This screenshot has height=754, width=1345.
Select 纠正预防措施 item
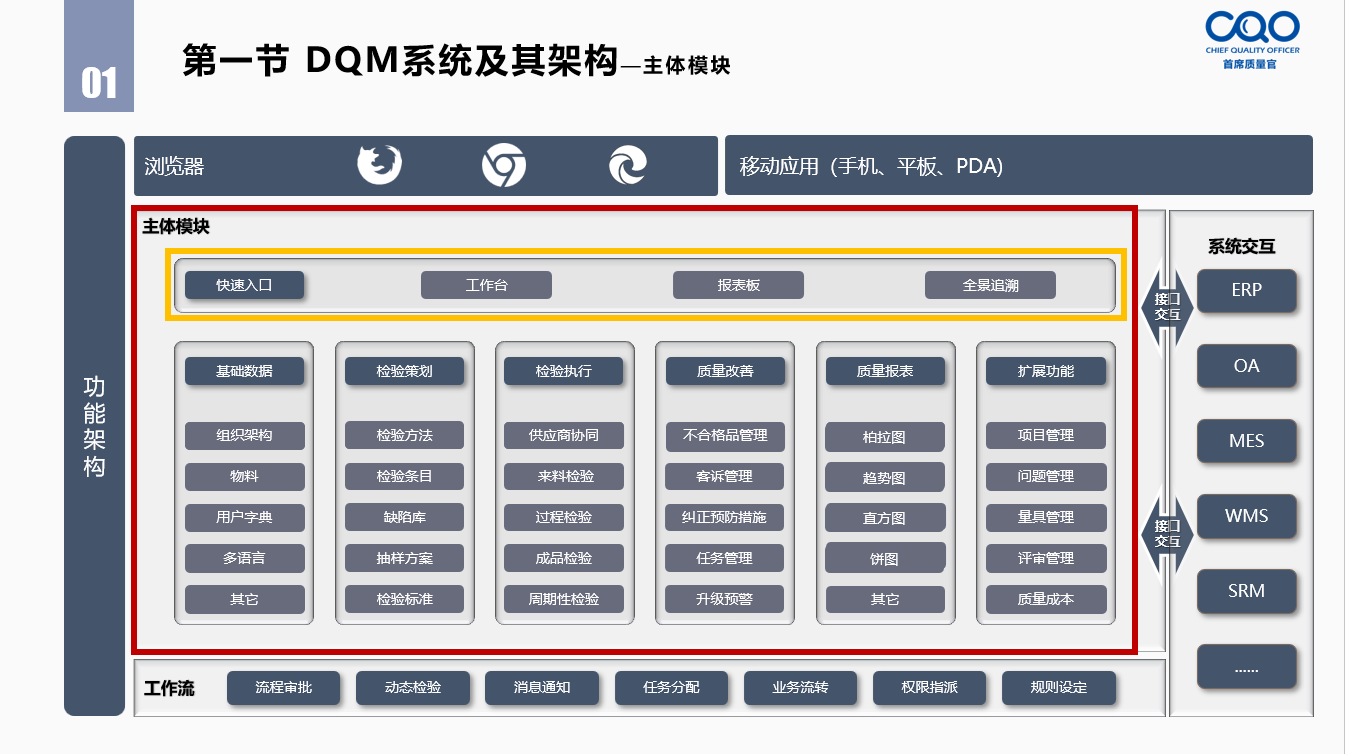click(x=725, y=517)
